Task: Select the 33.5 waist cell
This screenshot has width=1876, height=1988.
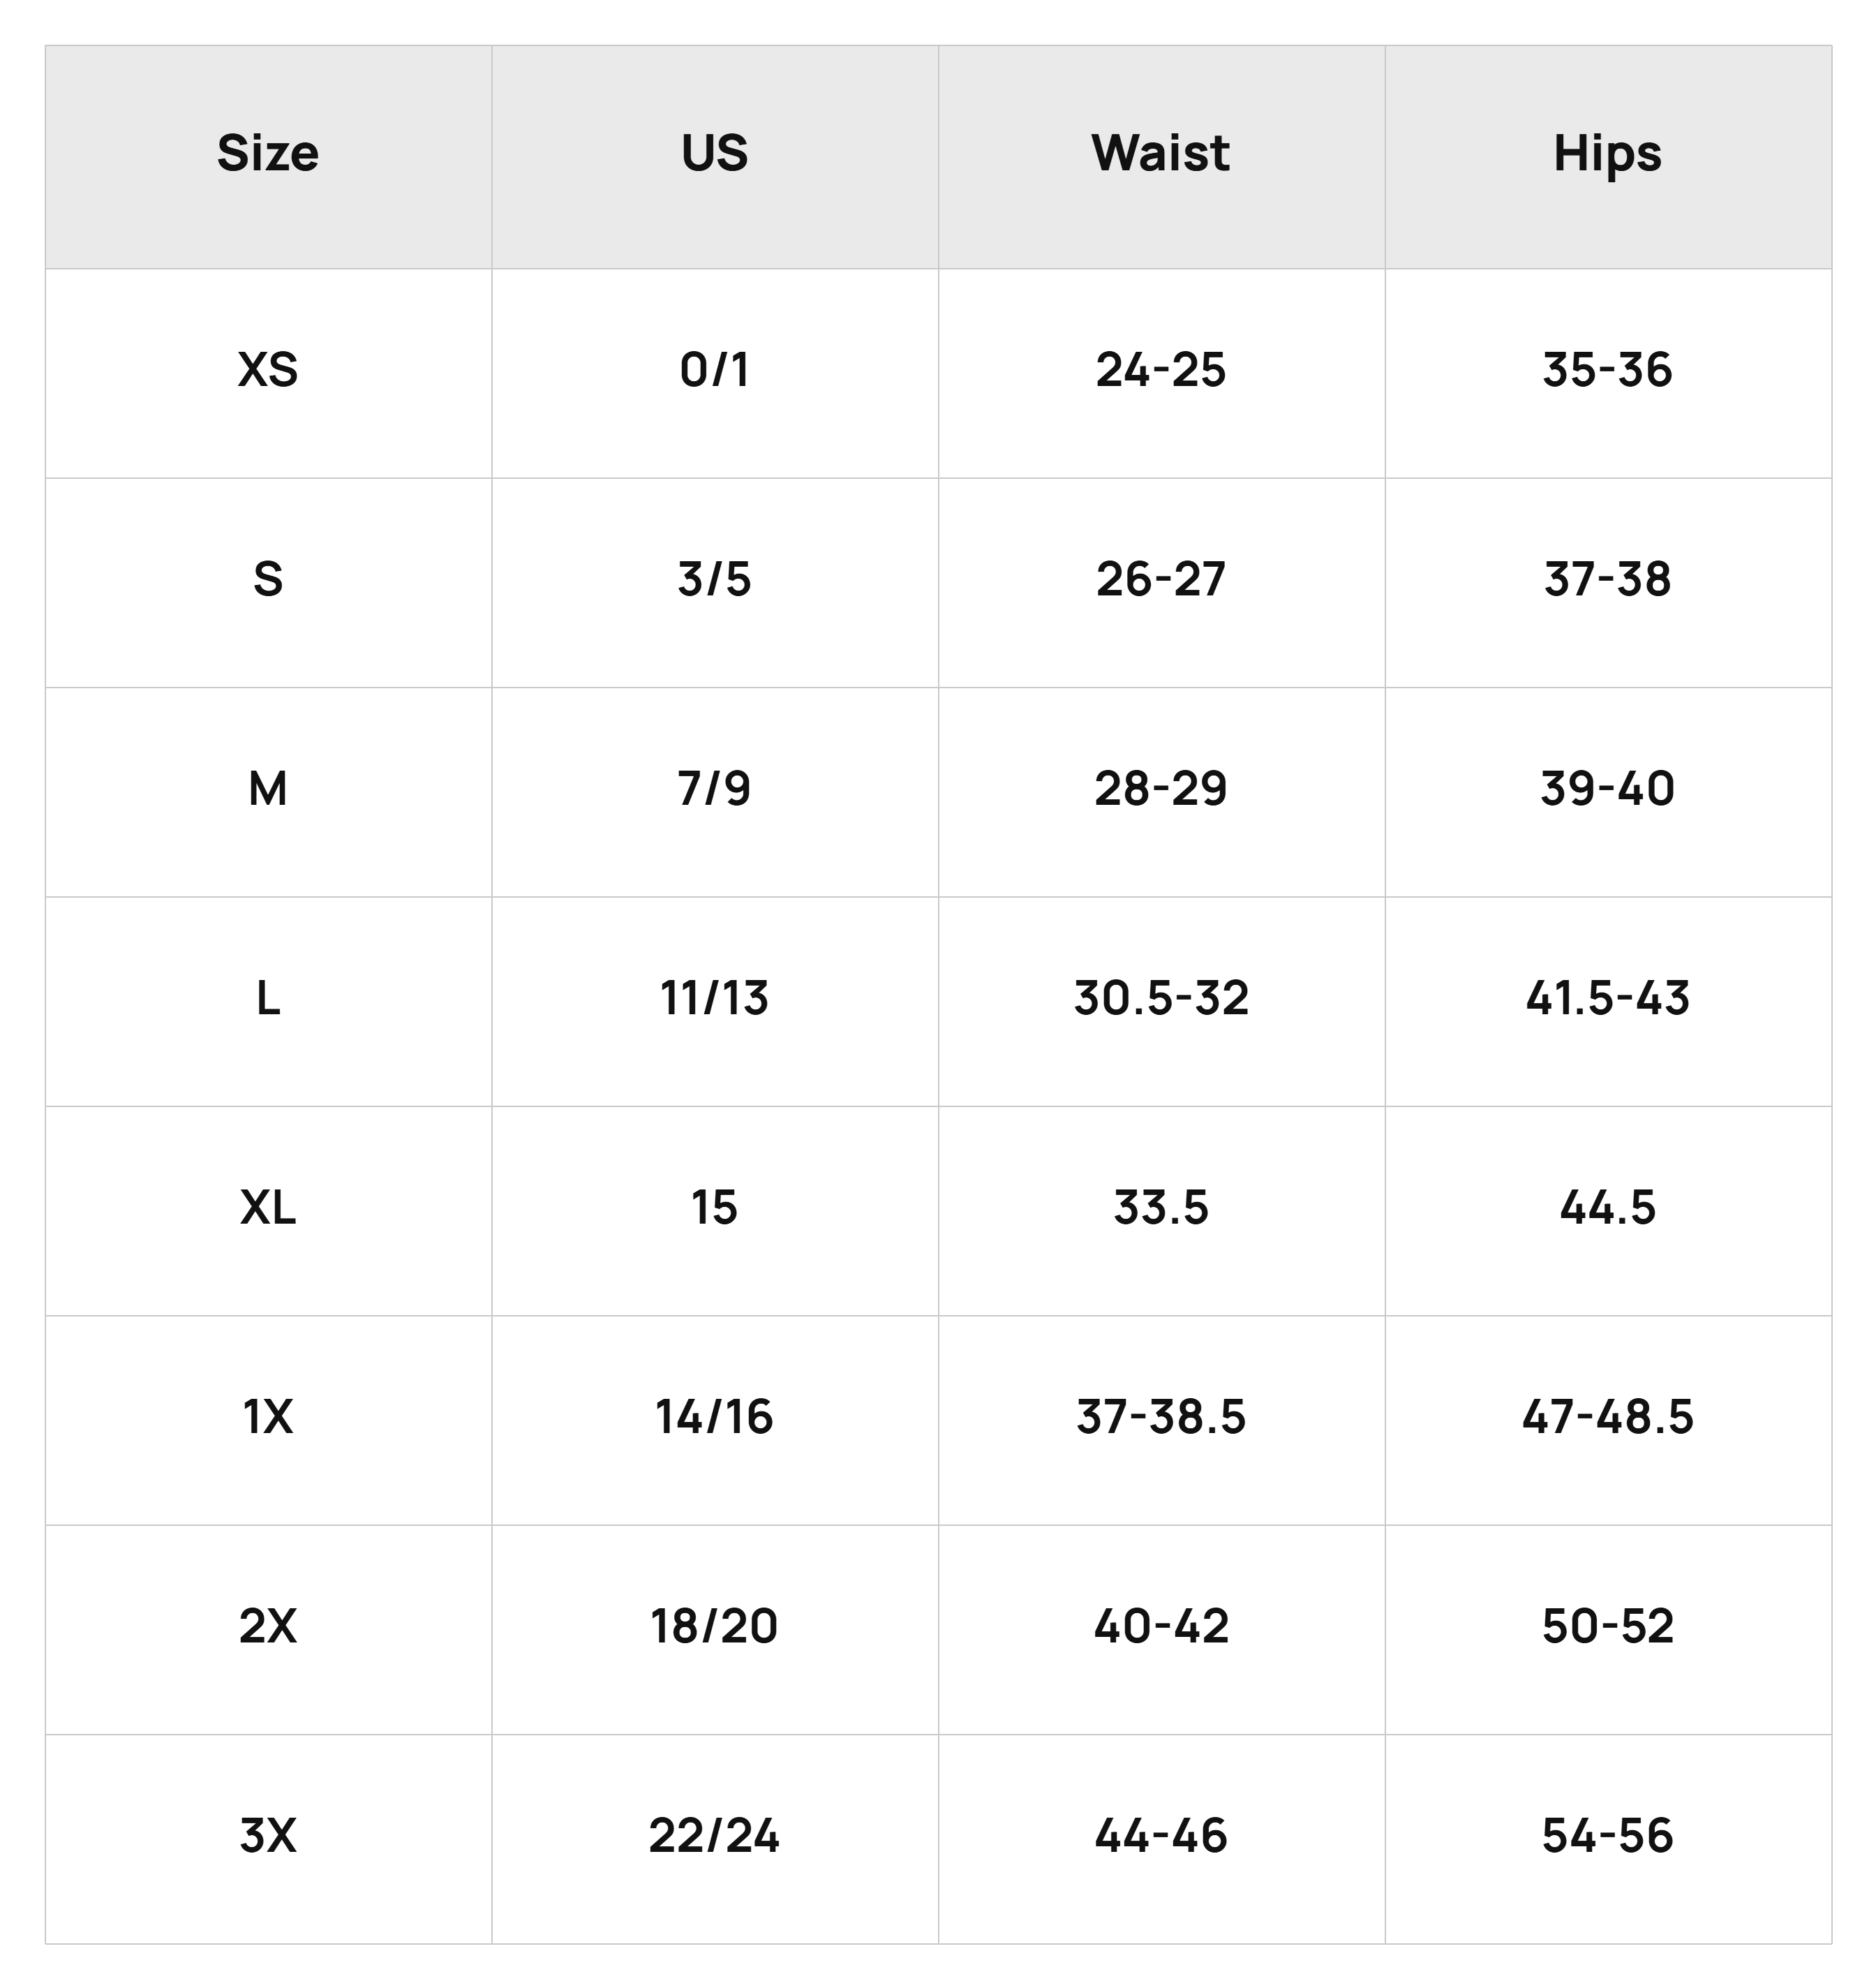Action: [1161, 1207]
